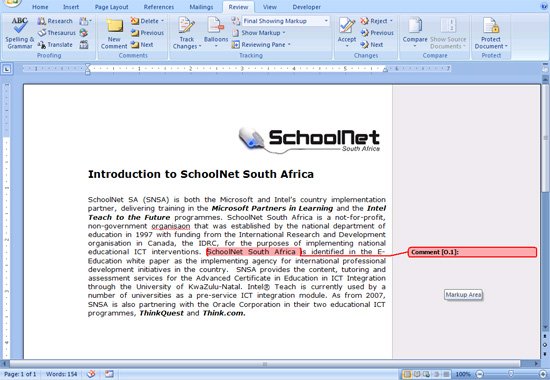Expand the Delete comment dropdown arrow
550x380 pixels.
[162, 21]
